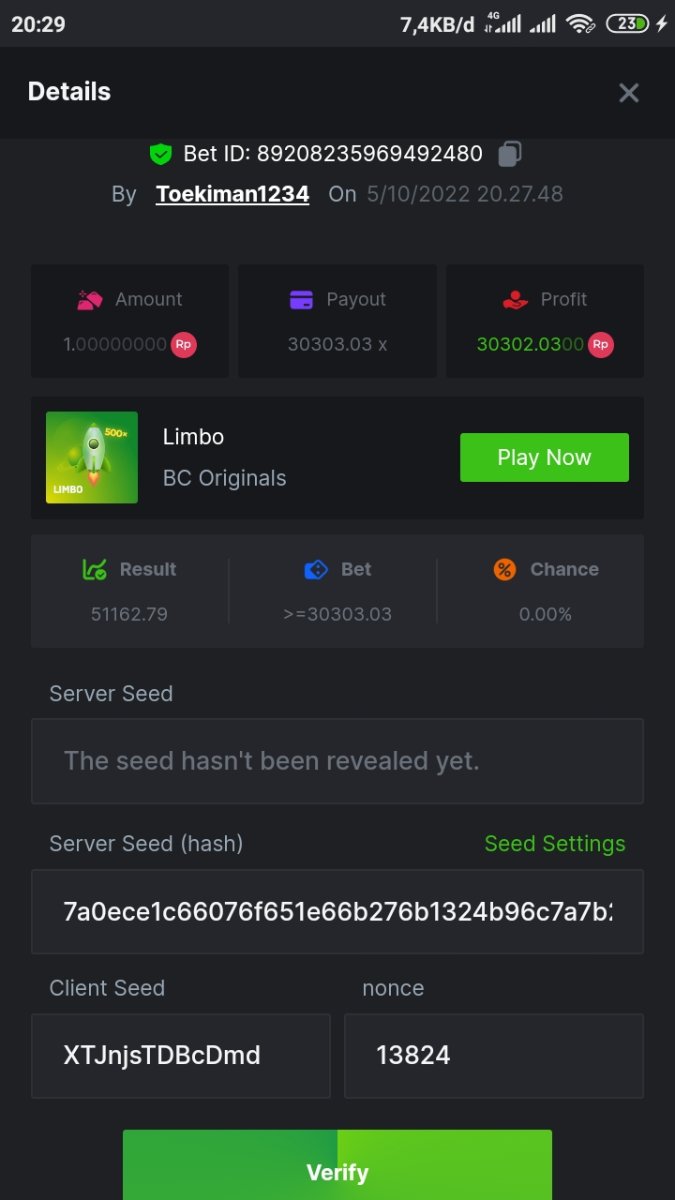Click the Play Now button

click(x=544, y=457)
